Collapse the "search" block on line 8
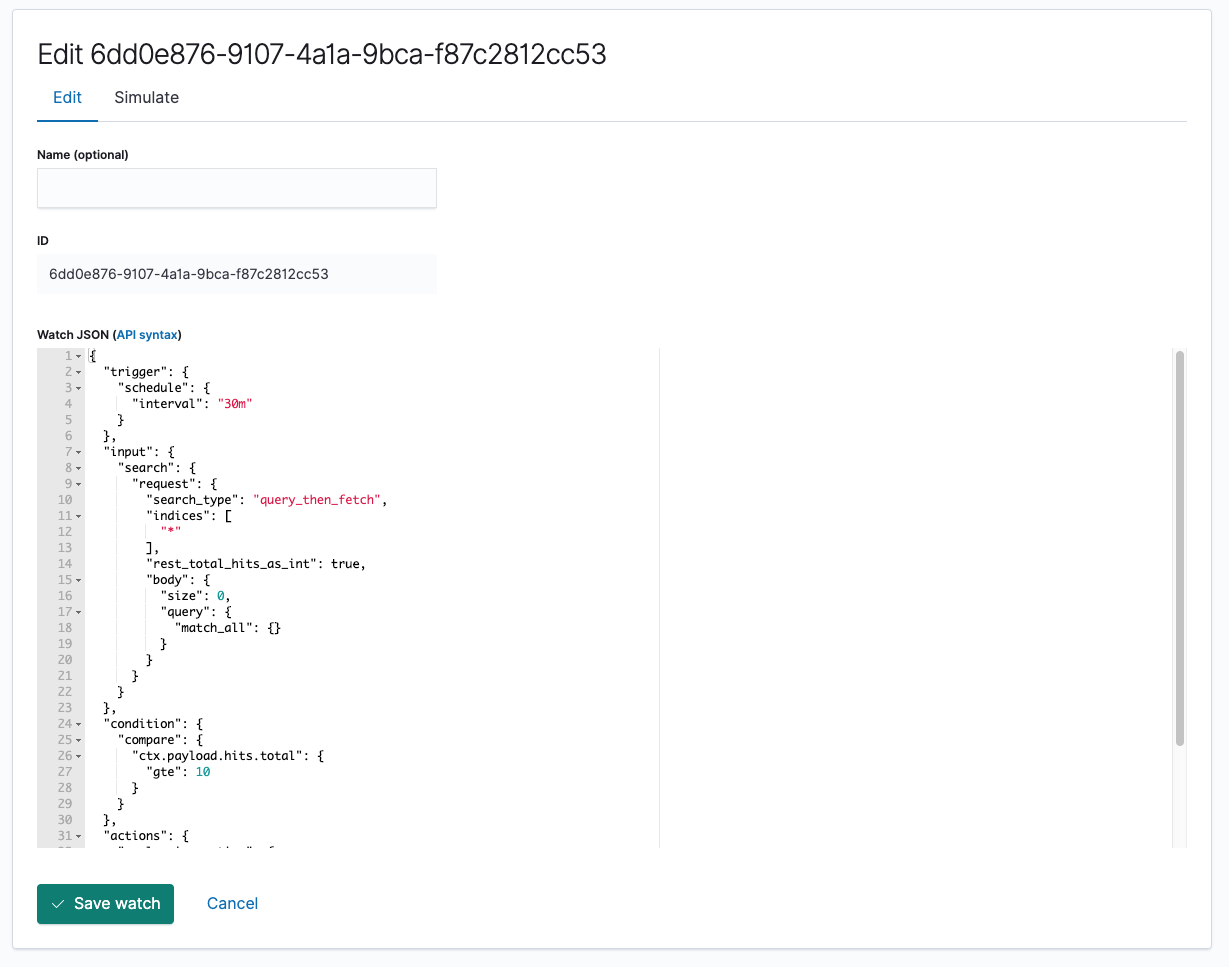The width and height of the screenshot is (1229, 967). [79, 468]
